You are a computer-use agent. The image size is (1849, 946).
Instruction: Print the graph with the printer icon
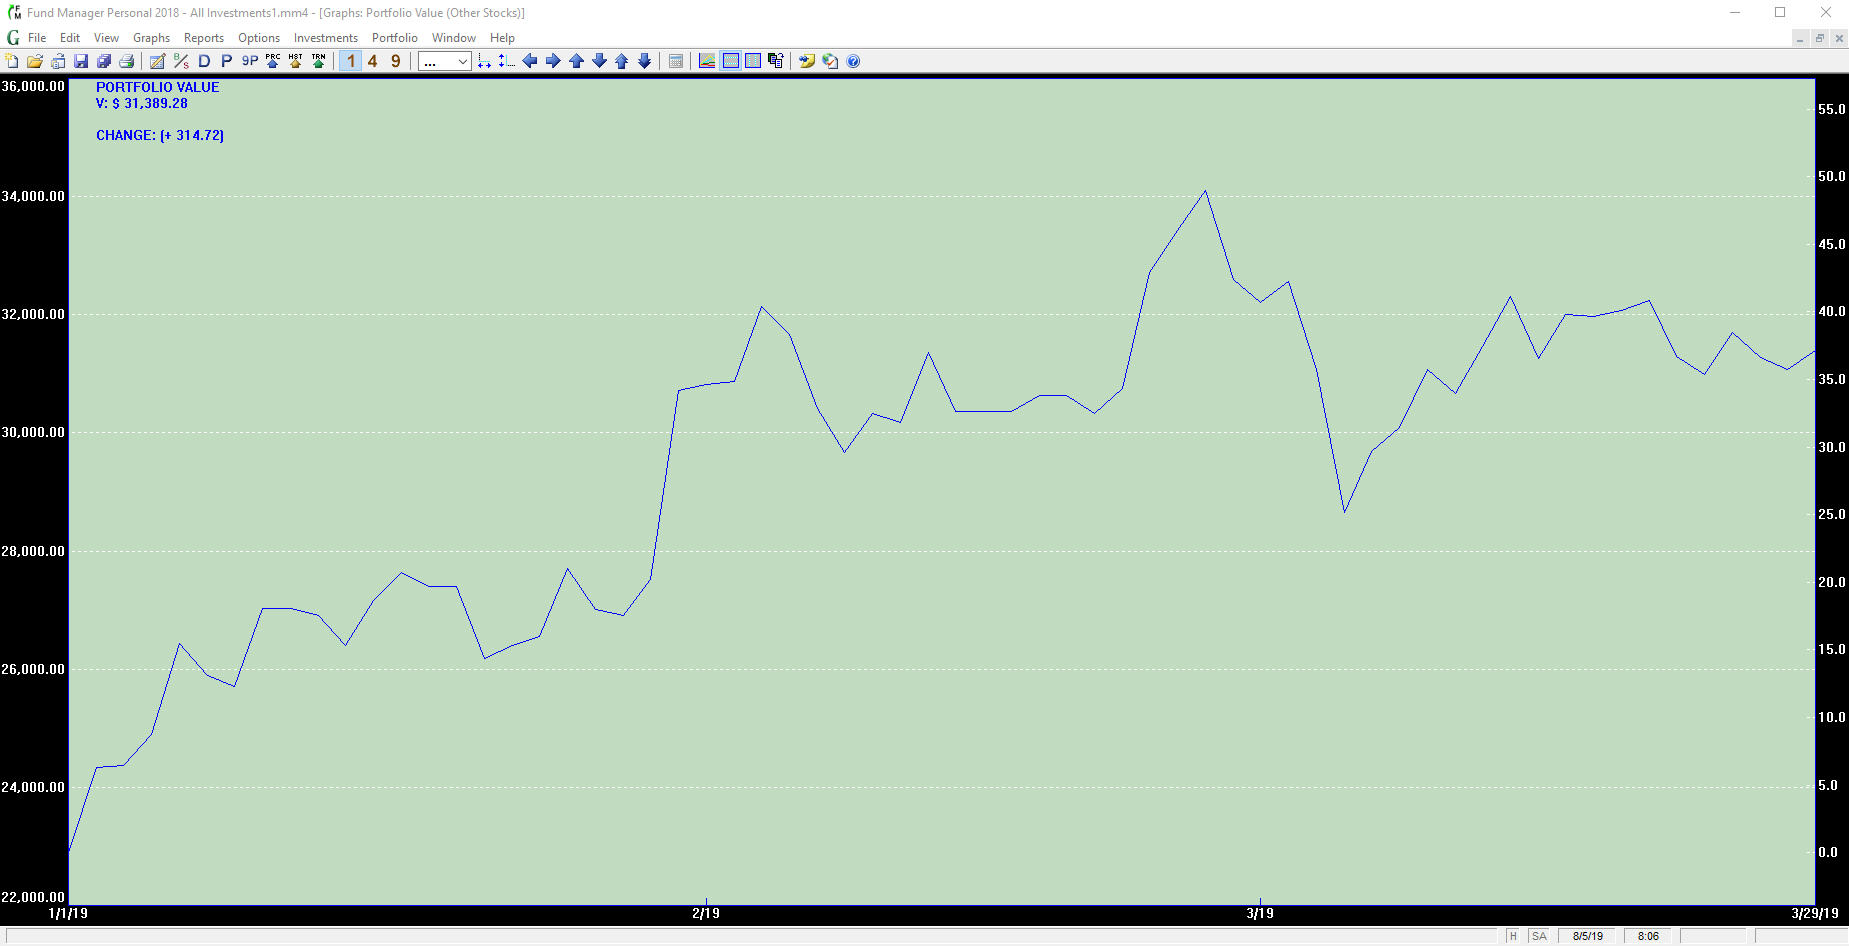coord(127,61)
